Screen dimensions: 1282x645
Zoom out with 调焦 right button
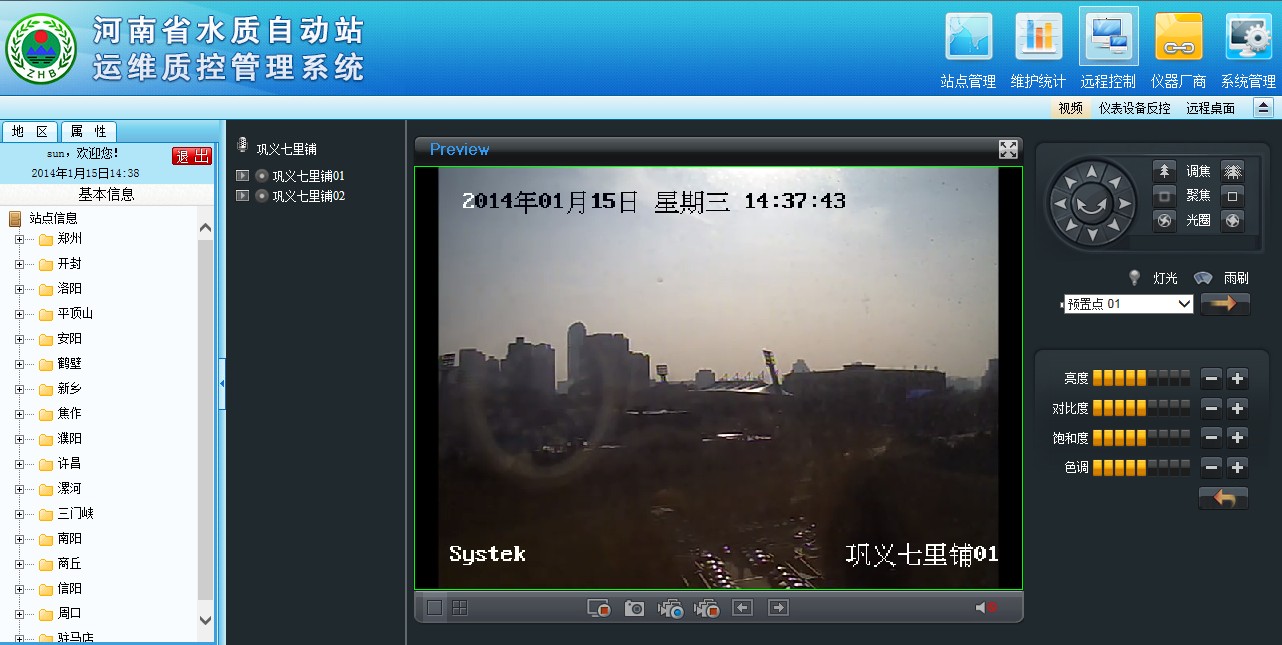[x=1233, y=170]
